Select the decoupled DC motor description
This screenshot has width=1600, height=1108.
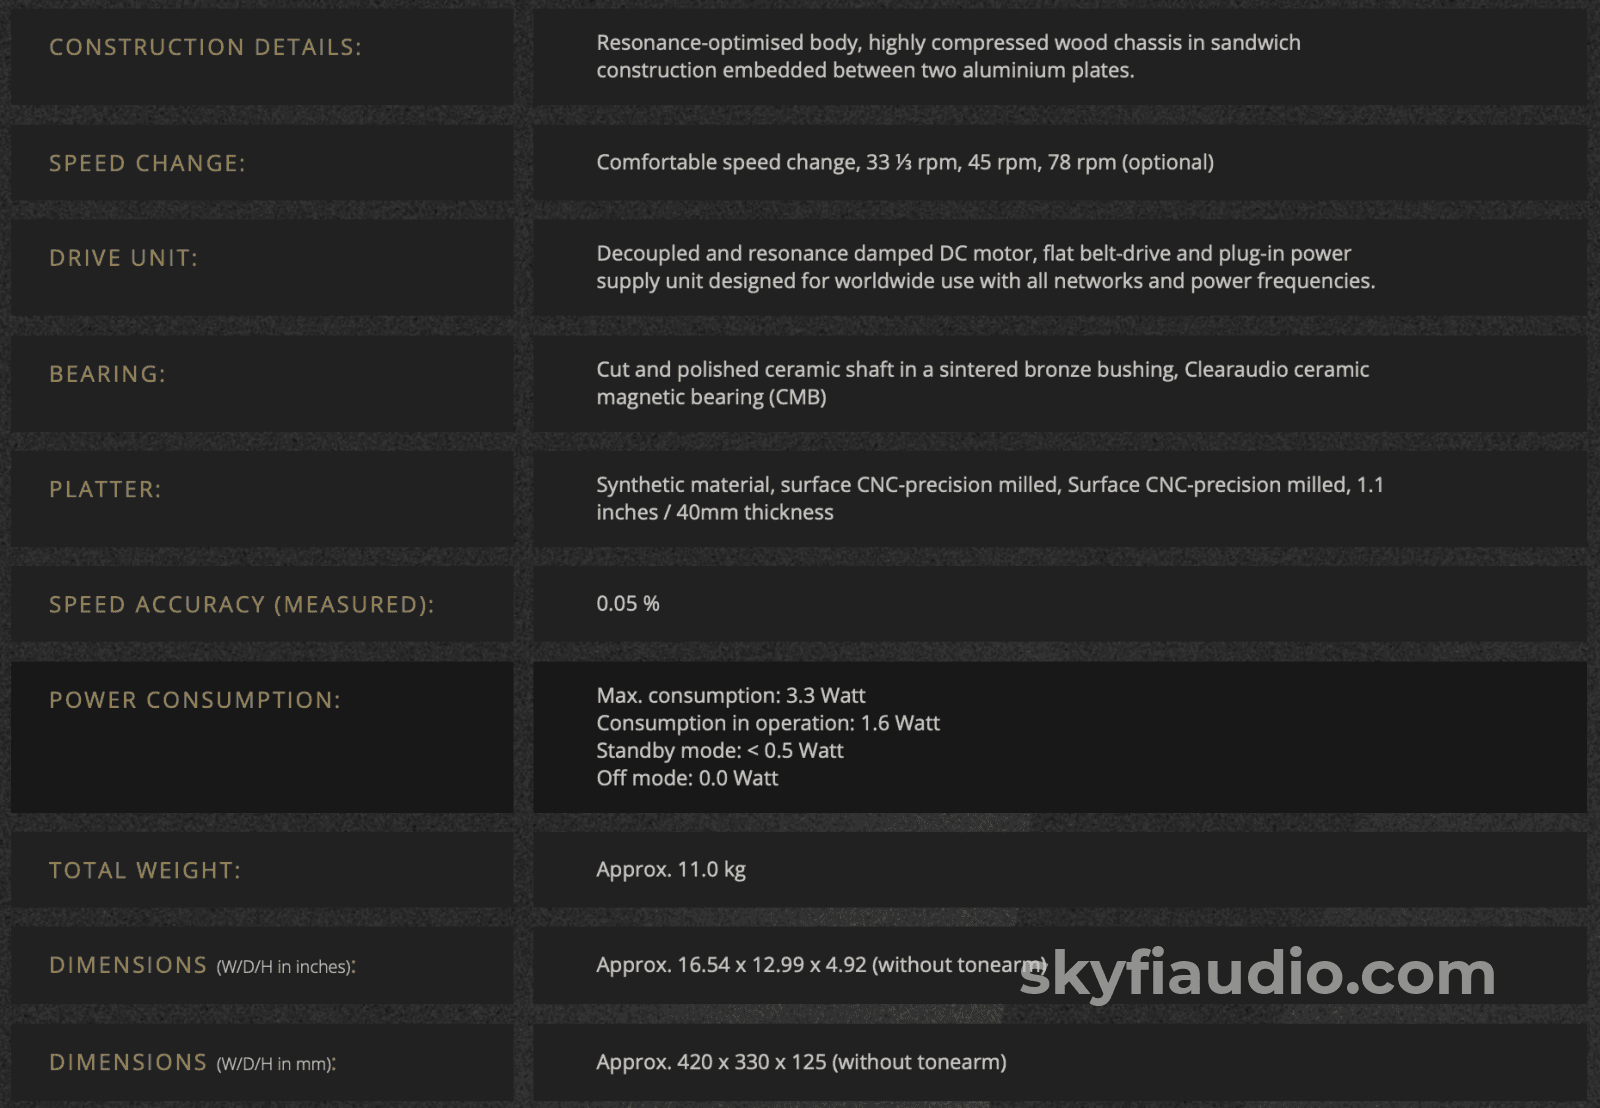point(985,267)
